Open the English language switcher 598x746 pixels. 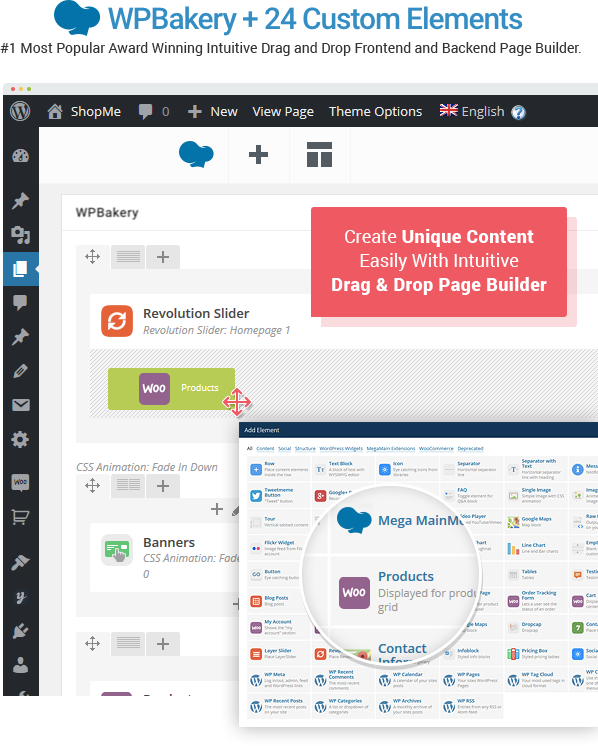click(x=482, y=111)
